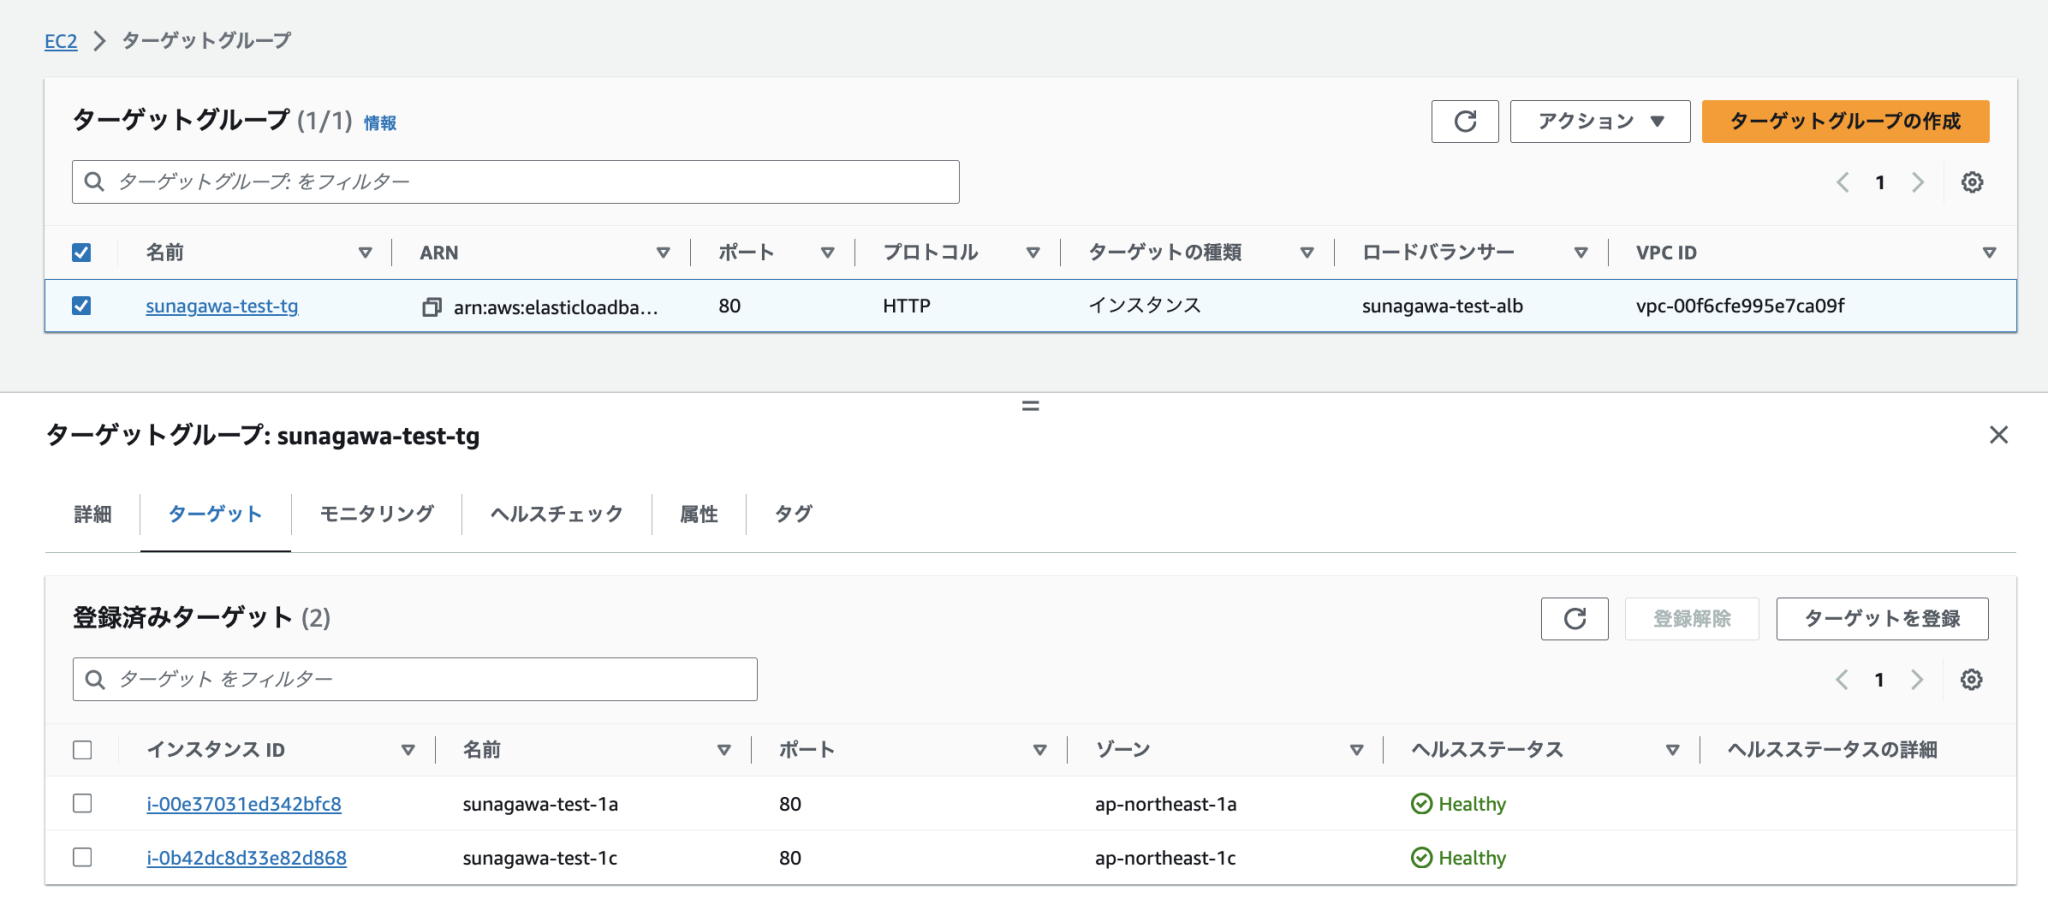The width and height of the screenshot is (2048, 916).
Task: Open the sunagawa-test-tg target group link
Action: coord(222,306)
